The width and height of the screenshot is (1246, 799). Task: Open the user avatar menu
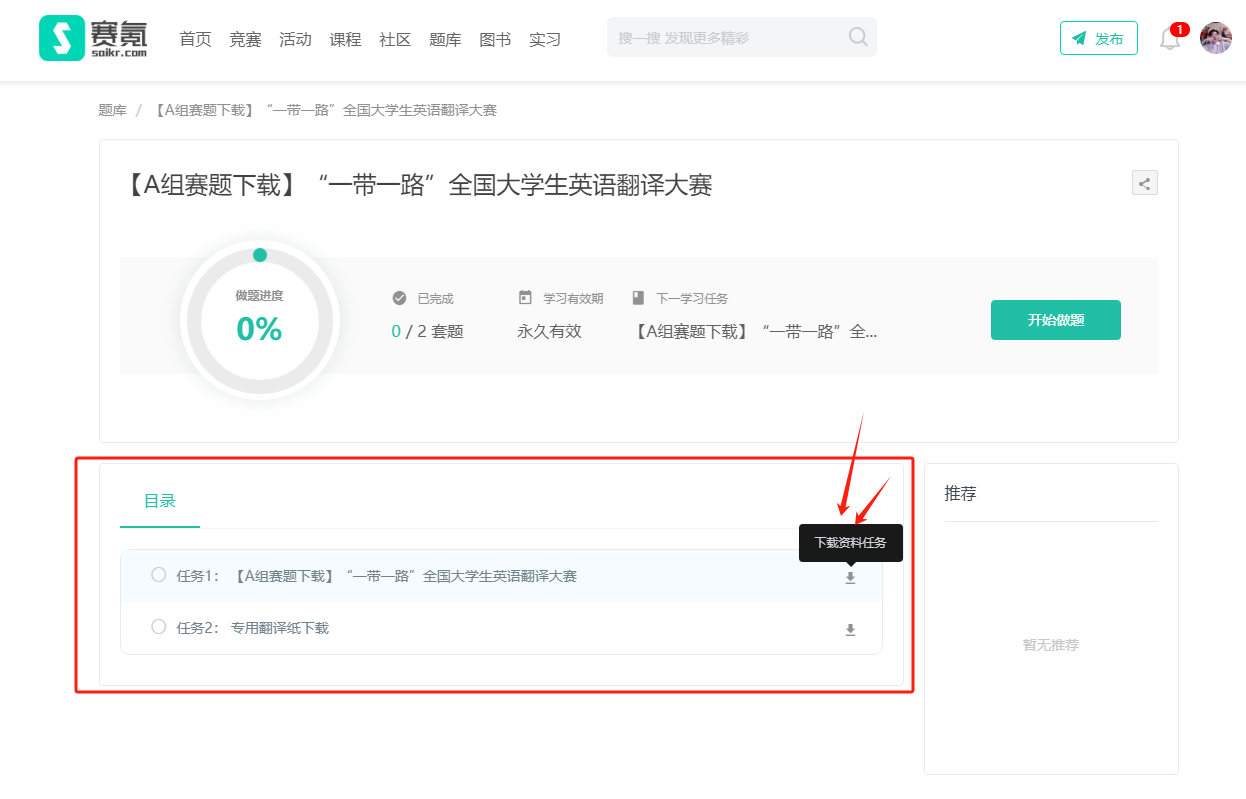[1215, 38]
